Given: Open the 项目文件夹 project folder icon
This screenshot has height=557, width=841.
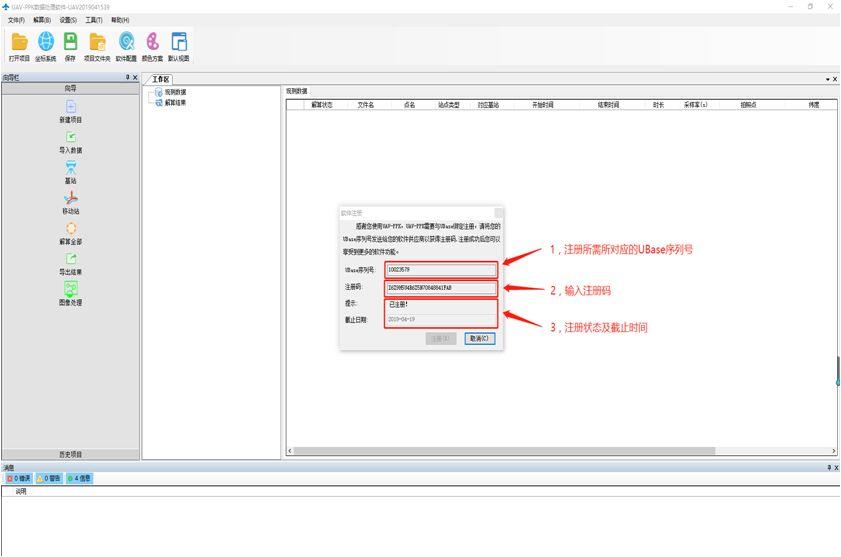Looking at the screenshot, I should click(x=98, y=42).
